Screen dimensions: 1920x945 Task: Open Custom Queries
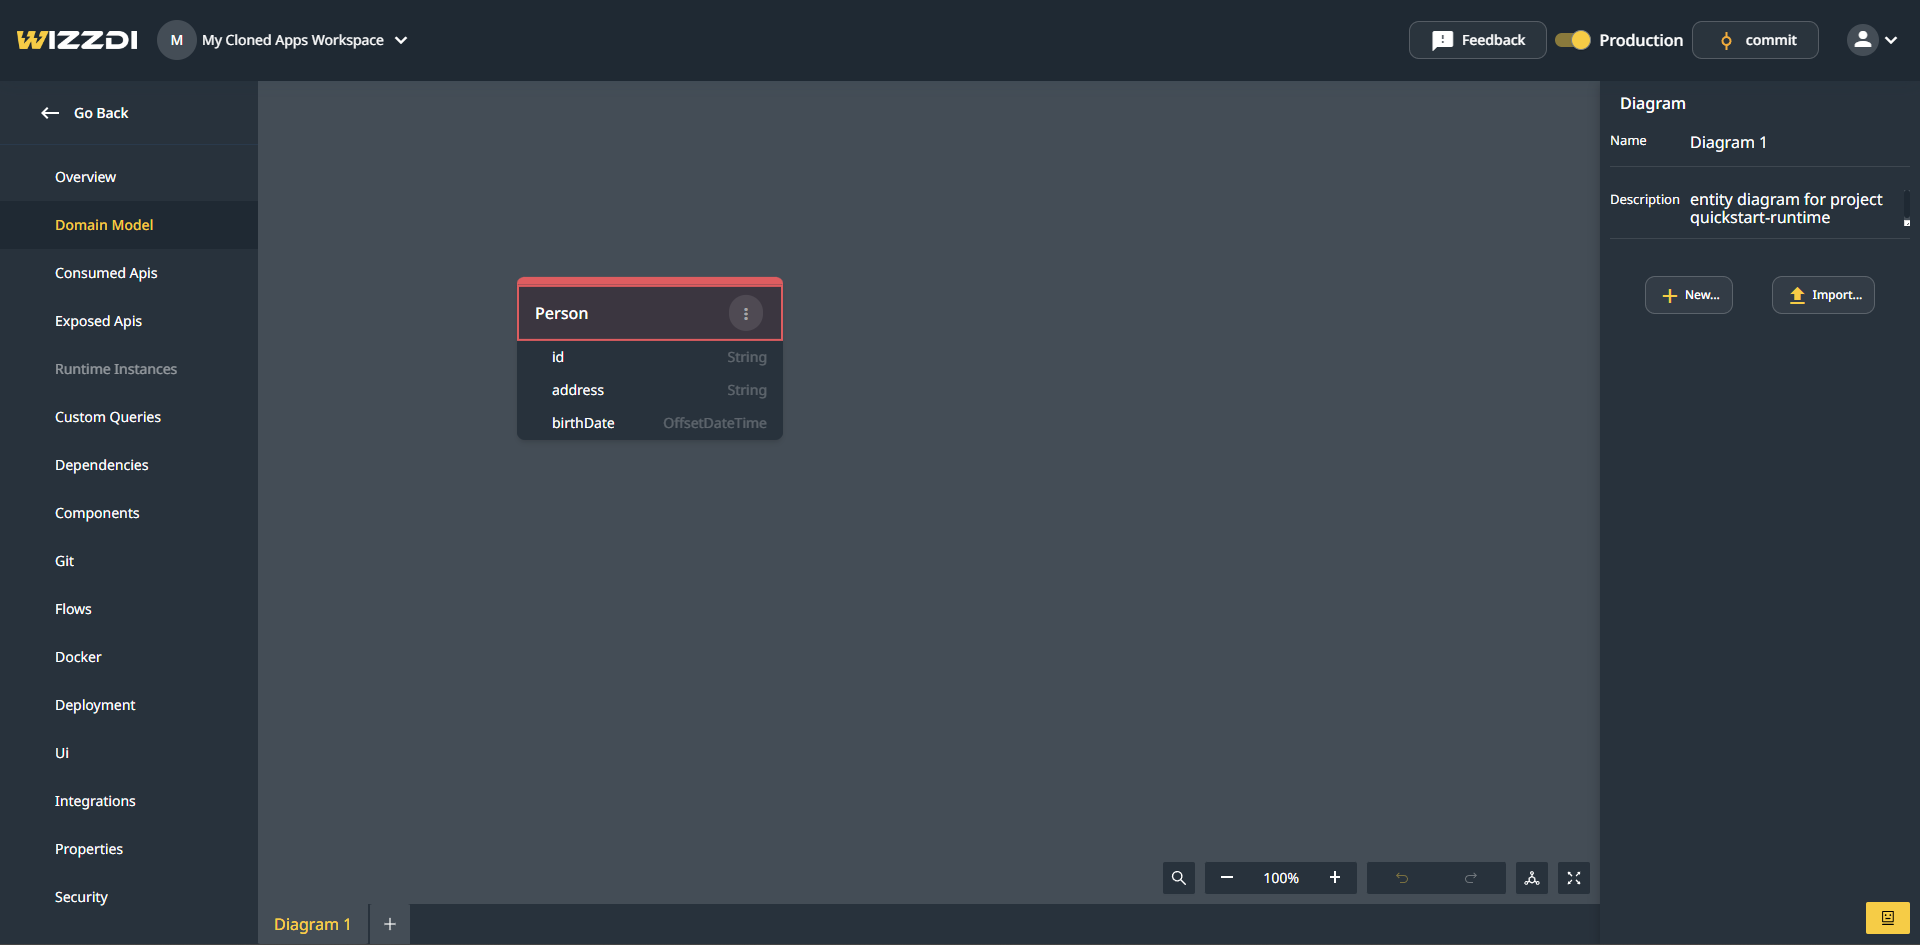(x=129, y=417)
